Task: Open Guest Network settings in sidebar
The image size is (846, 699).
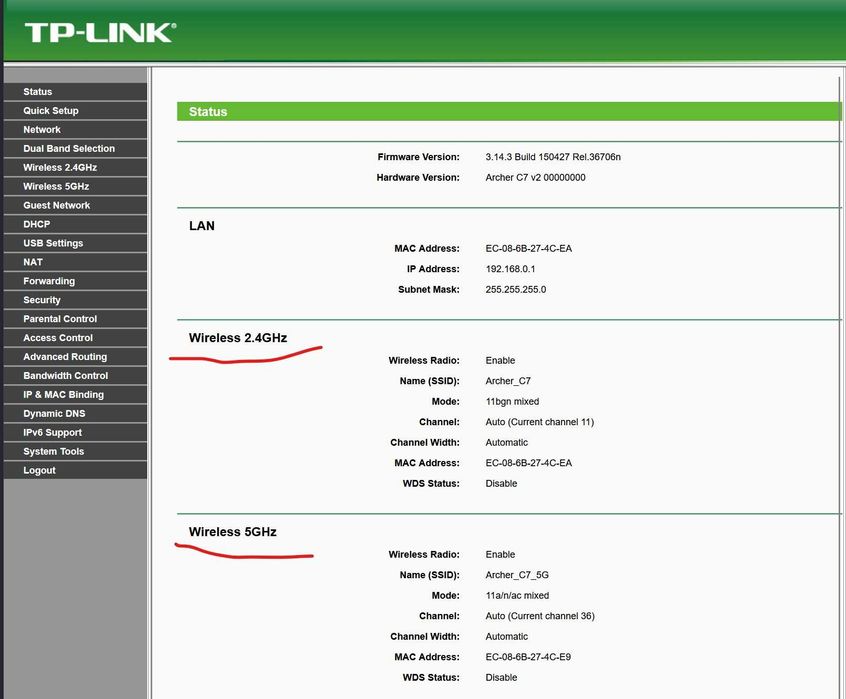Action: [75, 205]
